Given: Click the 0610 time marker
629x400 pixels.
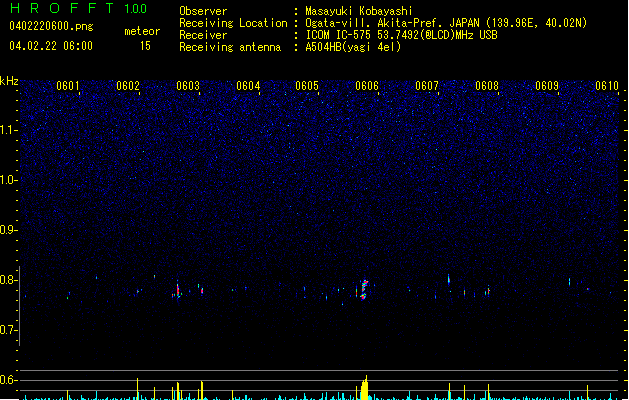Looking at the screenshot, I should pos(607,86).
